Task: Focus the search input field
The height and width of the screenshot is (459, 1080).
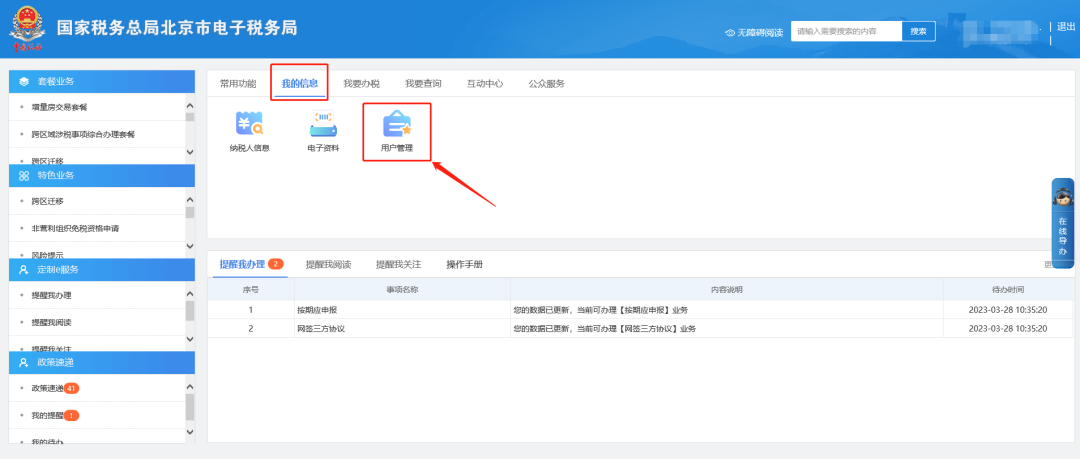Action: tap(845, 32)
